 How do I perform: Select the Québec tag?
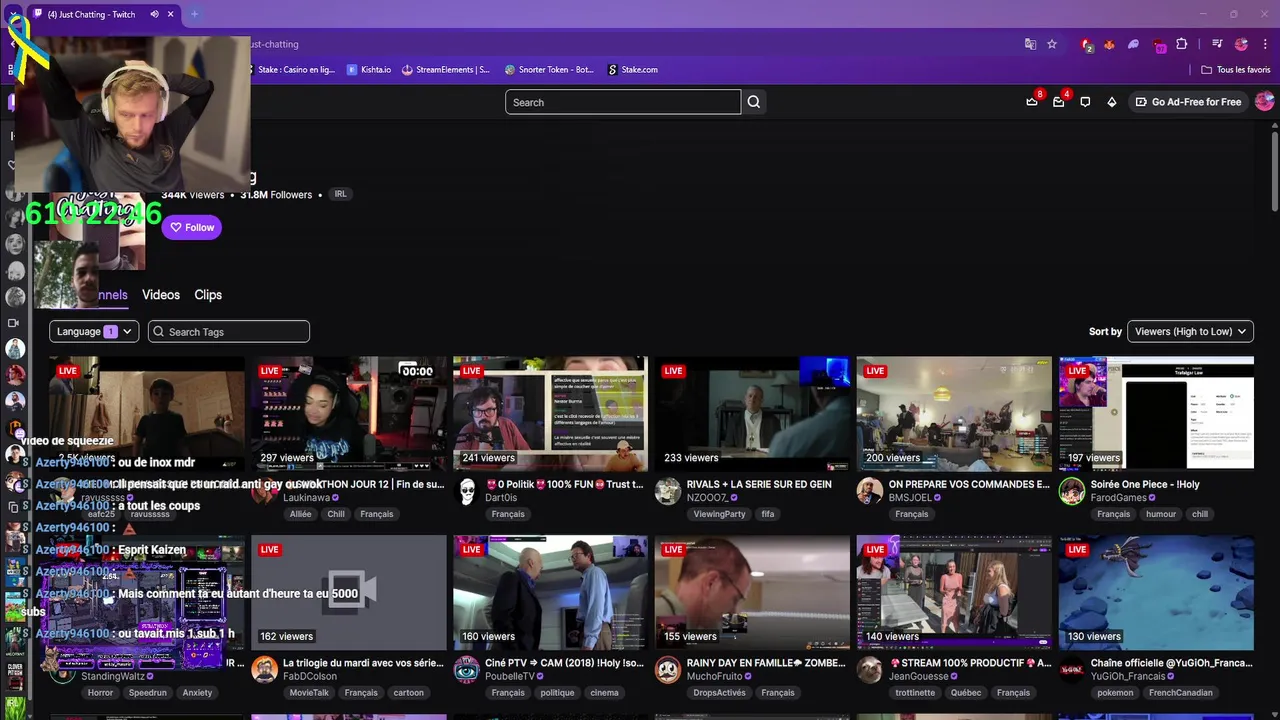(966, 692)
